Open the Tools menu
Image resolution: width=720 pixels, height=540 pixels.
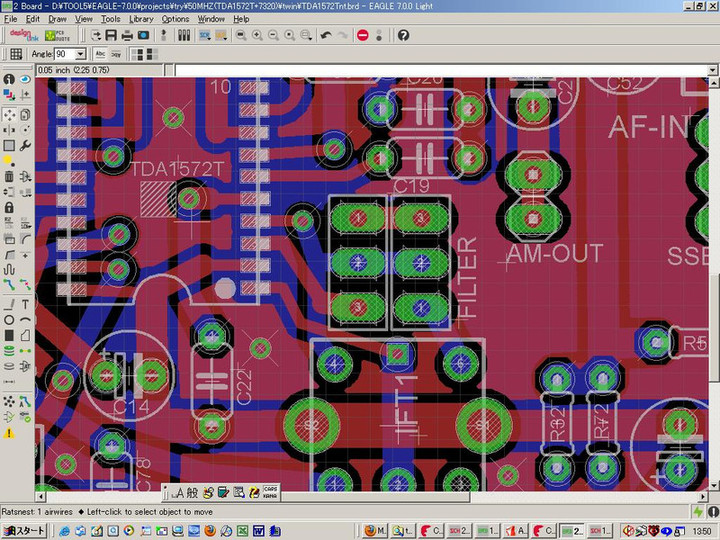click(x=110, y=19)
